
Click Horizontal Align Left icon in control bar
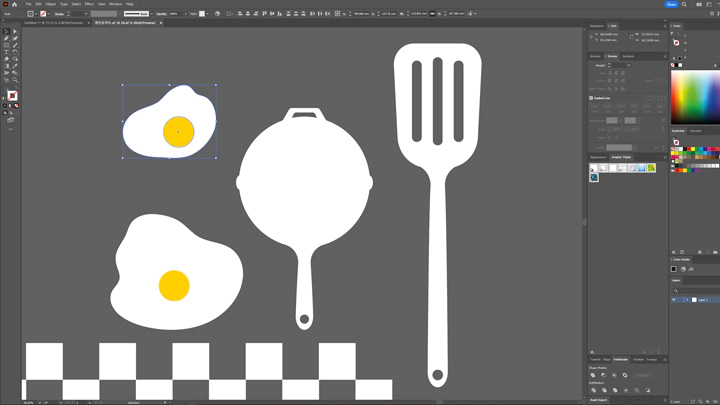(x=240, y=14)
